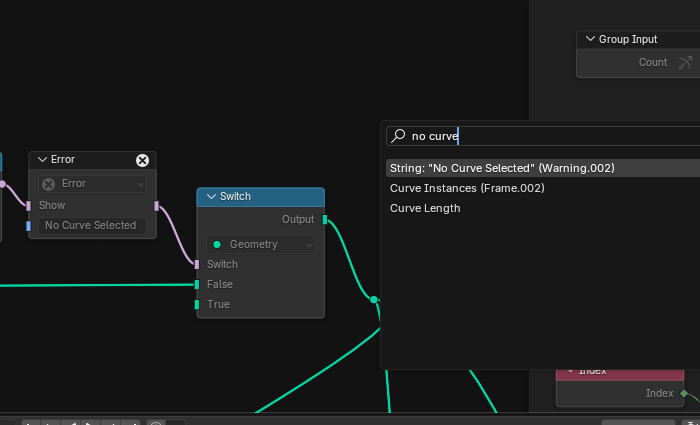Click the Index node's green output socket
Screen dimensions: 700x425
pyautogui.click(x=684, y=394)
